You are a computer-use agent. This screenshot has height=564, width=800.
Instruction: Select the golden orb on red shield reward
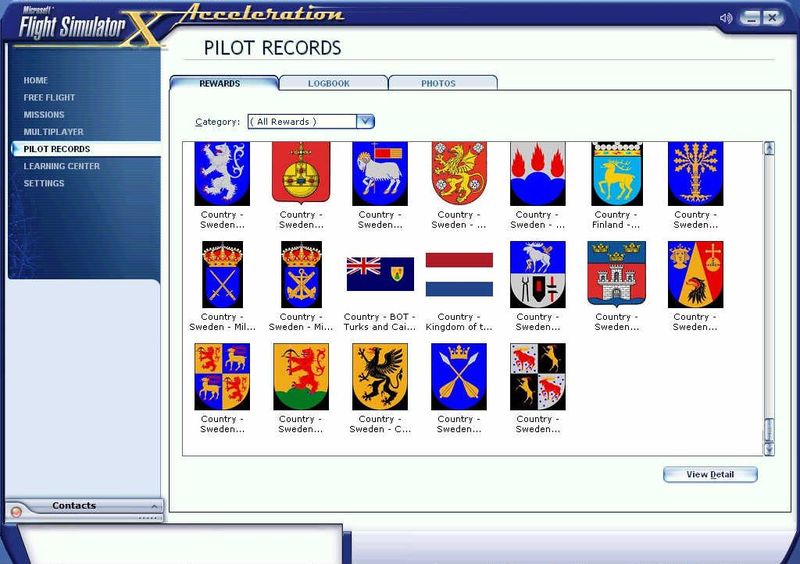pyautogui.click(x=301, y=174)
